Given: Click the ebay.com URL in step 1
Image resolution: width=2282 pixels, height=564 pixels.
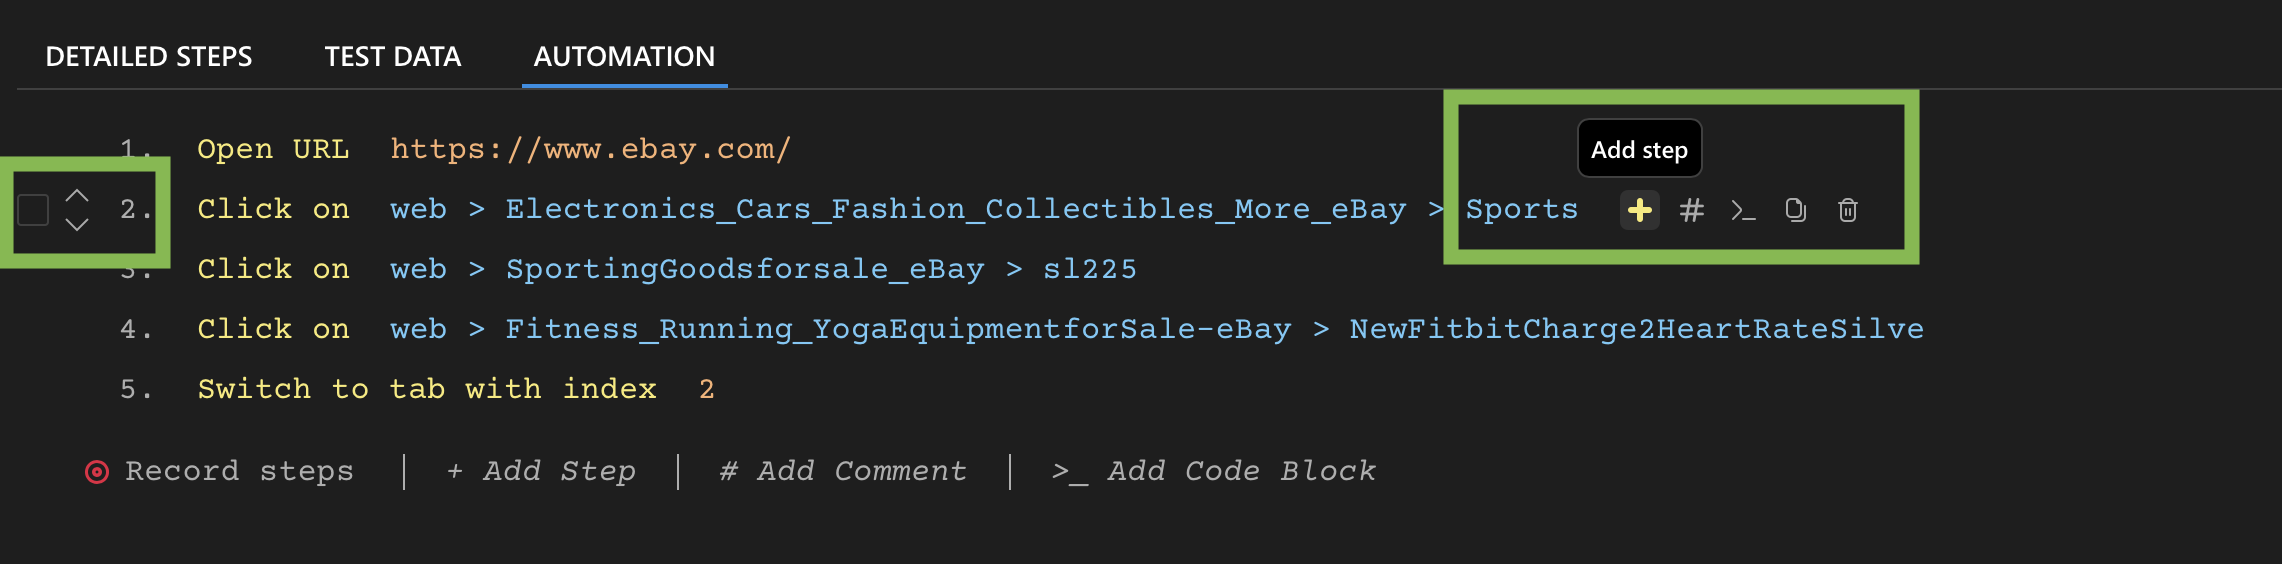Looking at the screenshot, I should point(590,149).
